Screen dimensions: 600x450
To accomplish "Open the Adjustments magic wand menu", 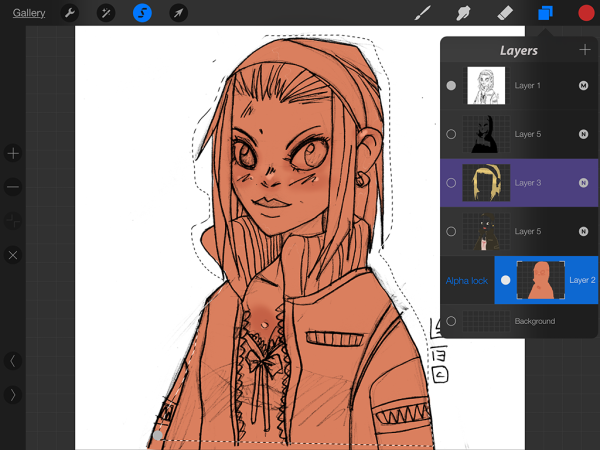I will 106,13.
